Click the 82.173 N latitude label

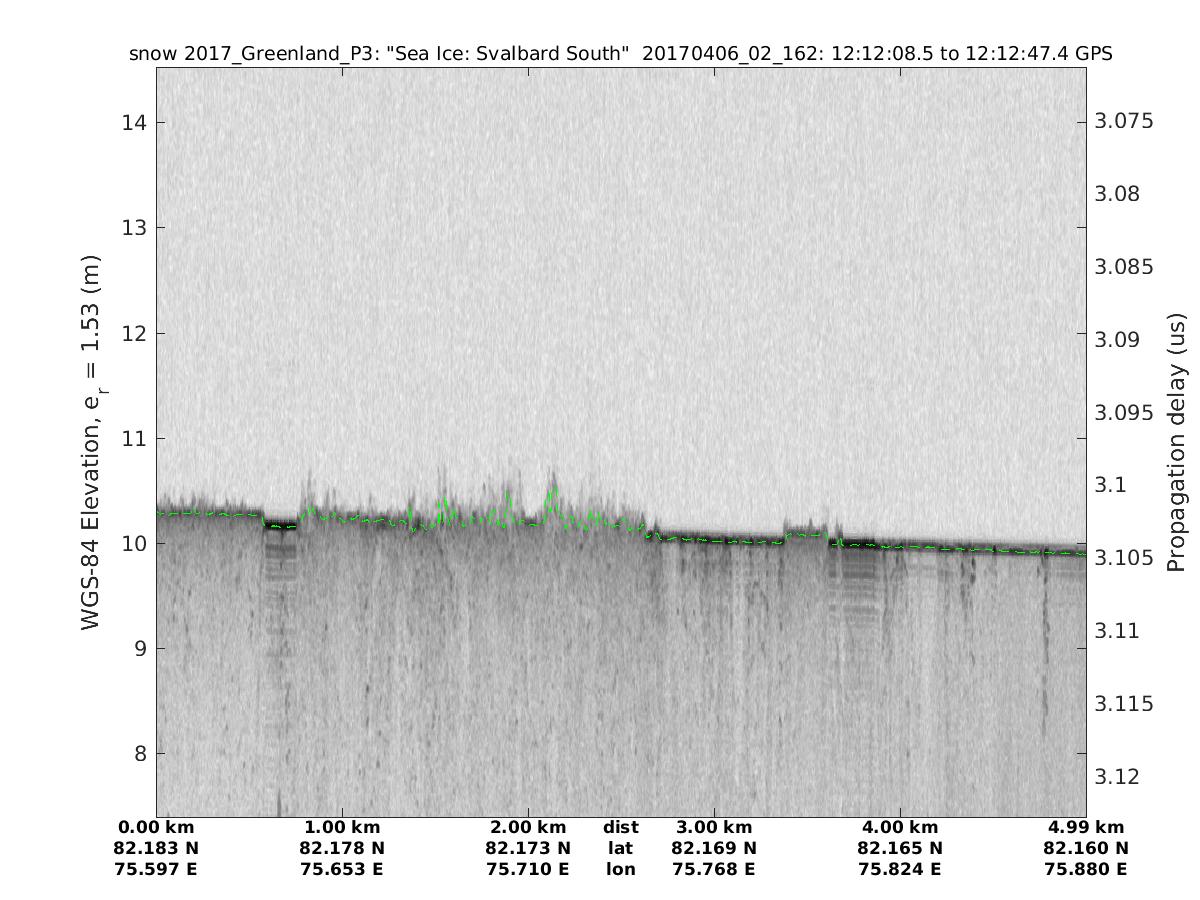(x=528, y=848)
